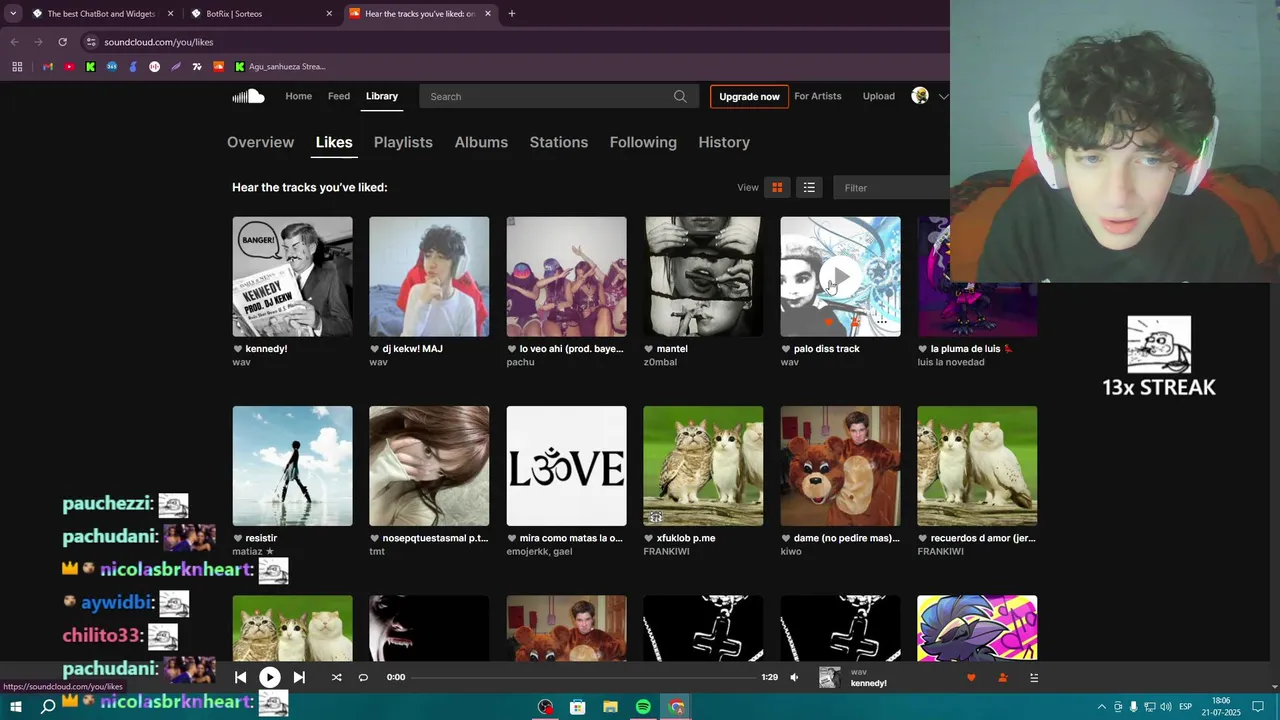Go to the Following tab
The image size is (1280, 720).
[643, 142]
